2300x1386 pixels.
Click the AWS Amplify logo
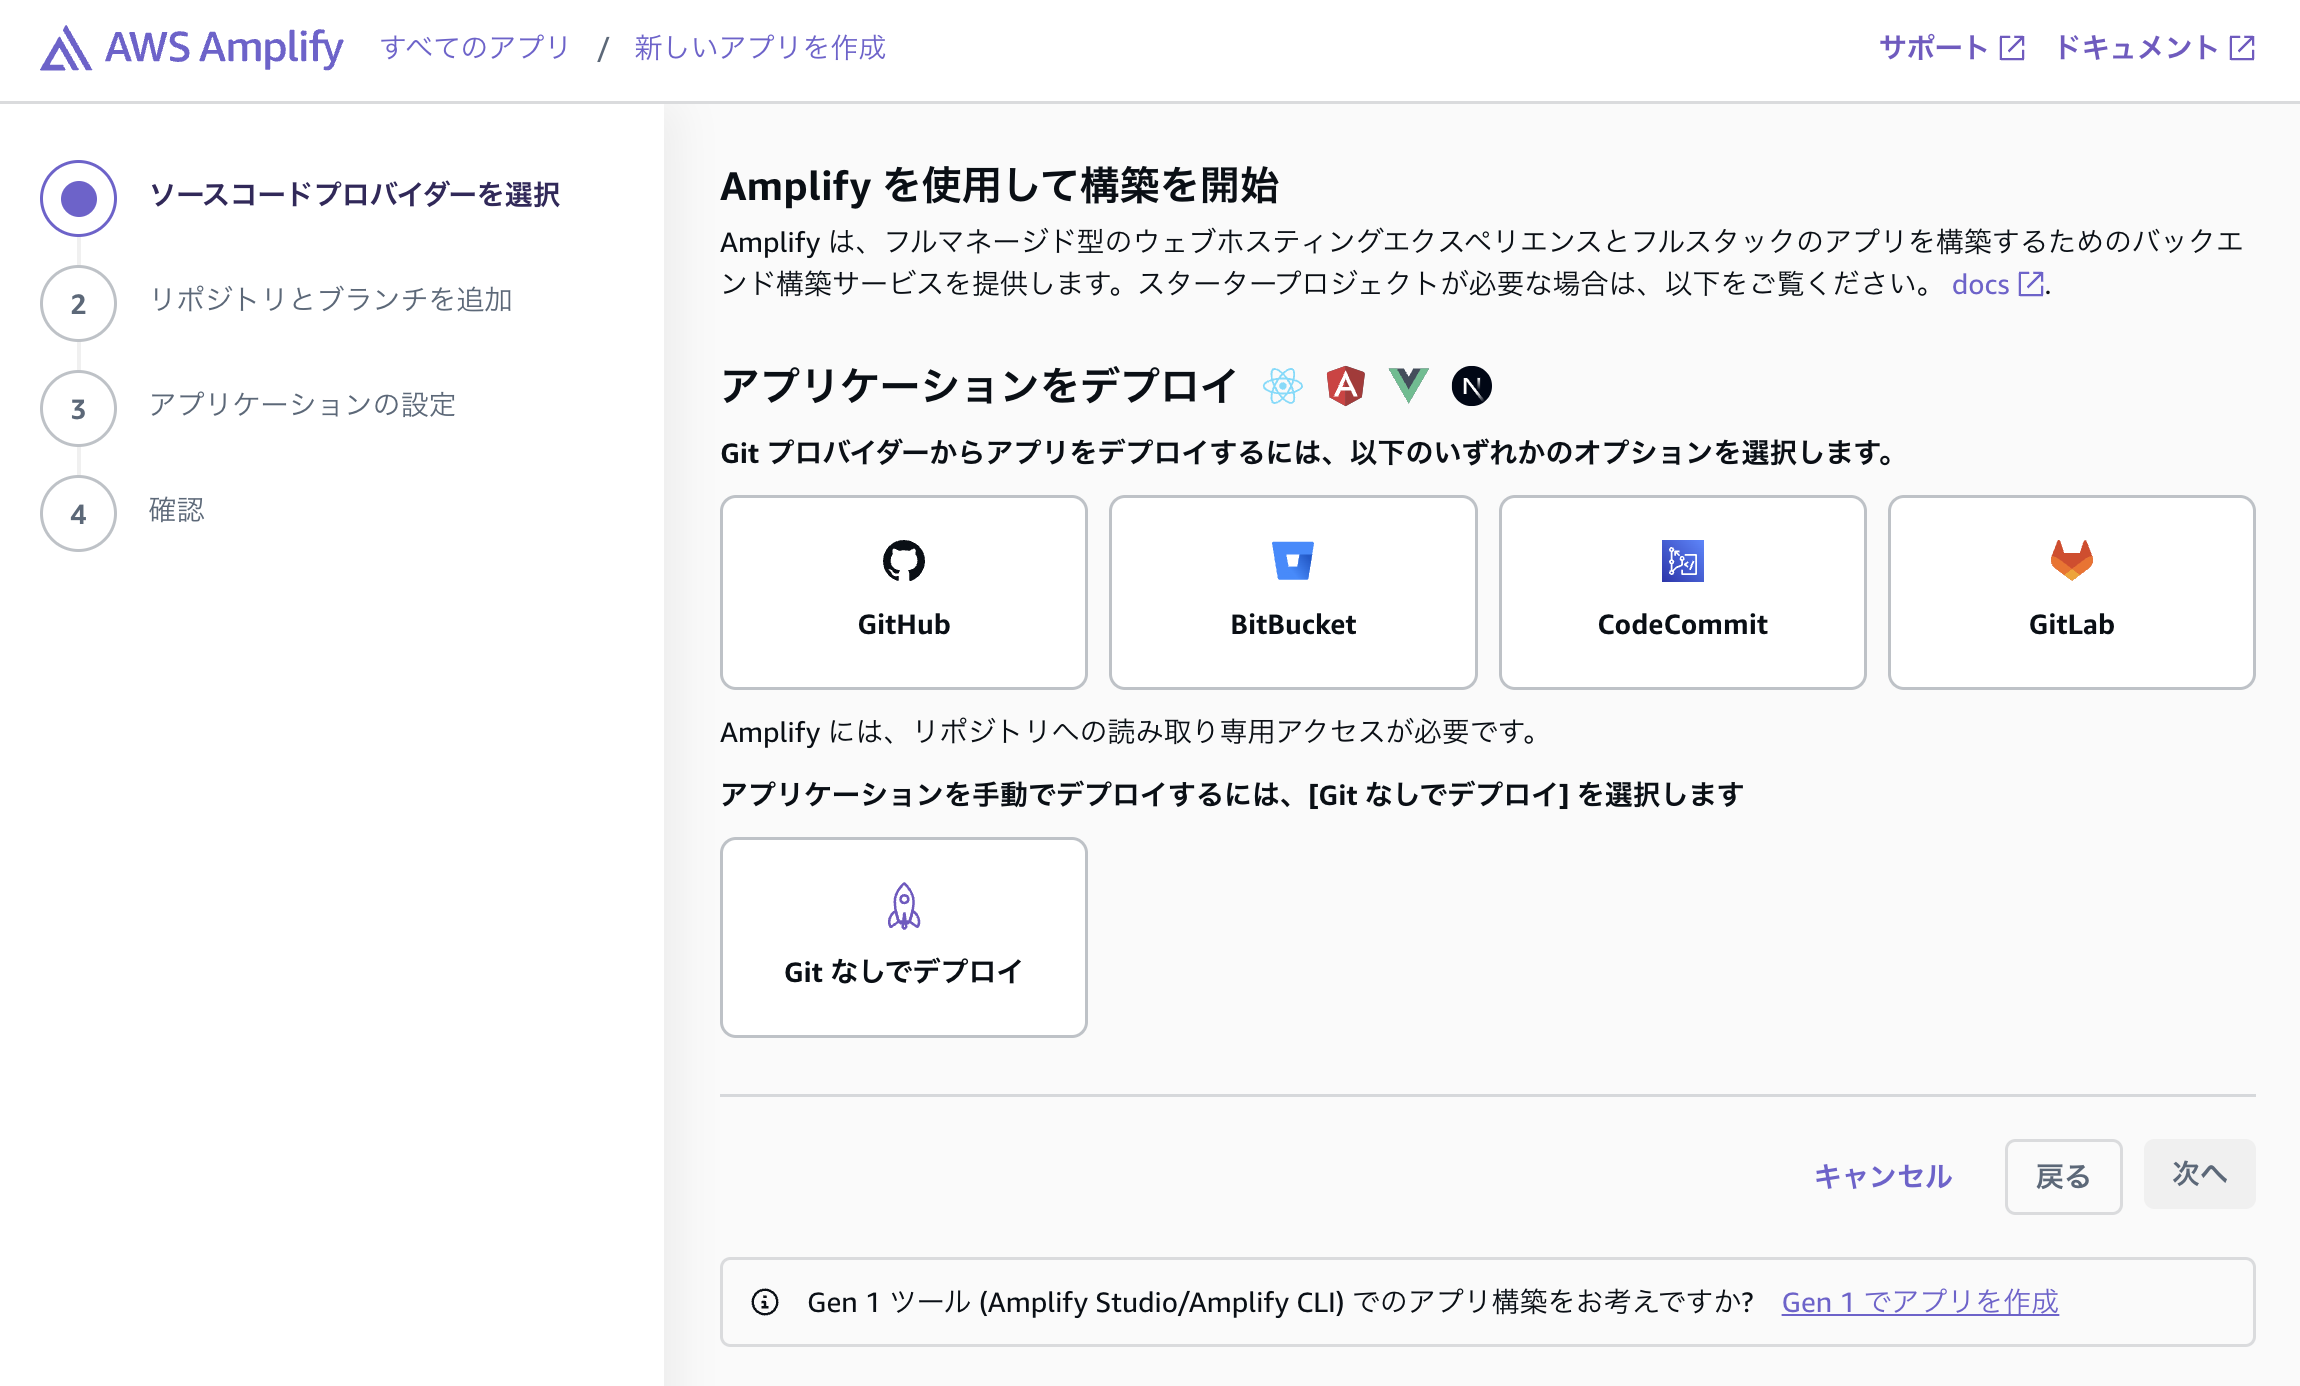tap(190, 46)
